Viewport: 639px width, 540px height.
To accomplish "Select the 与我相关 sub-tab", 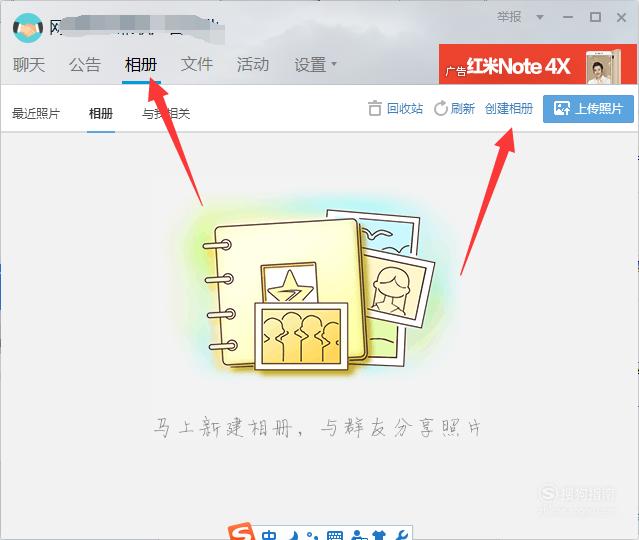I will 166,113.
